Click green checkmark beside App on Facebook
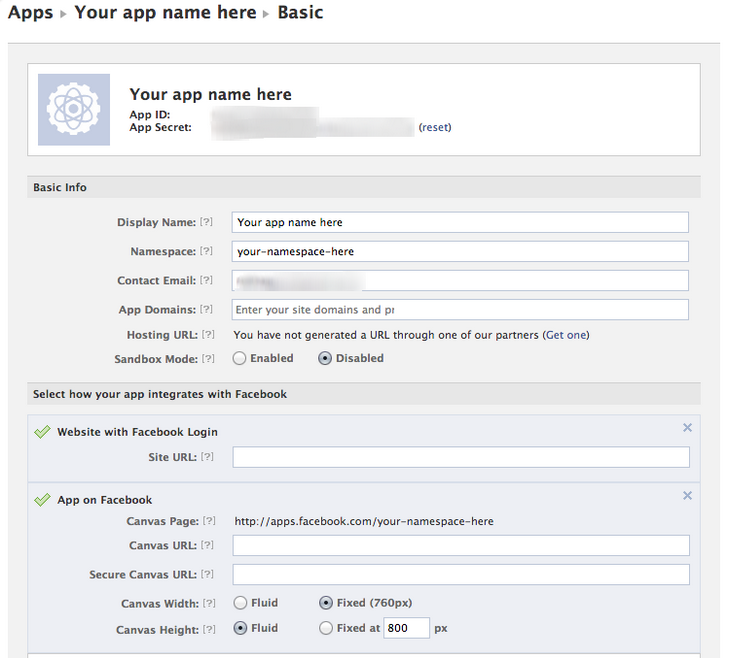The image size is (730, 665). point(42,500)
